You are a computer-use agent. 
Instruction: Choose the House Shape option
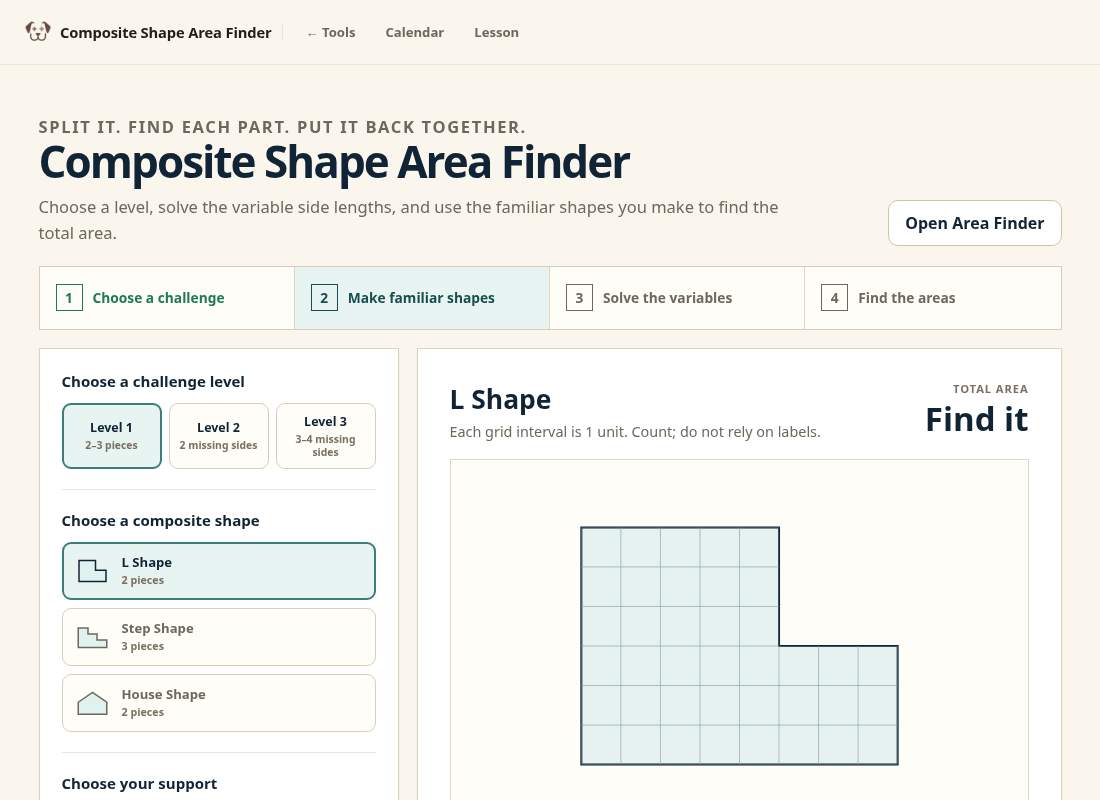point(219,702)
